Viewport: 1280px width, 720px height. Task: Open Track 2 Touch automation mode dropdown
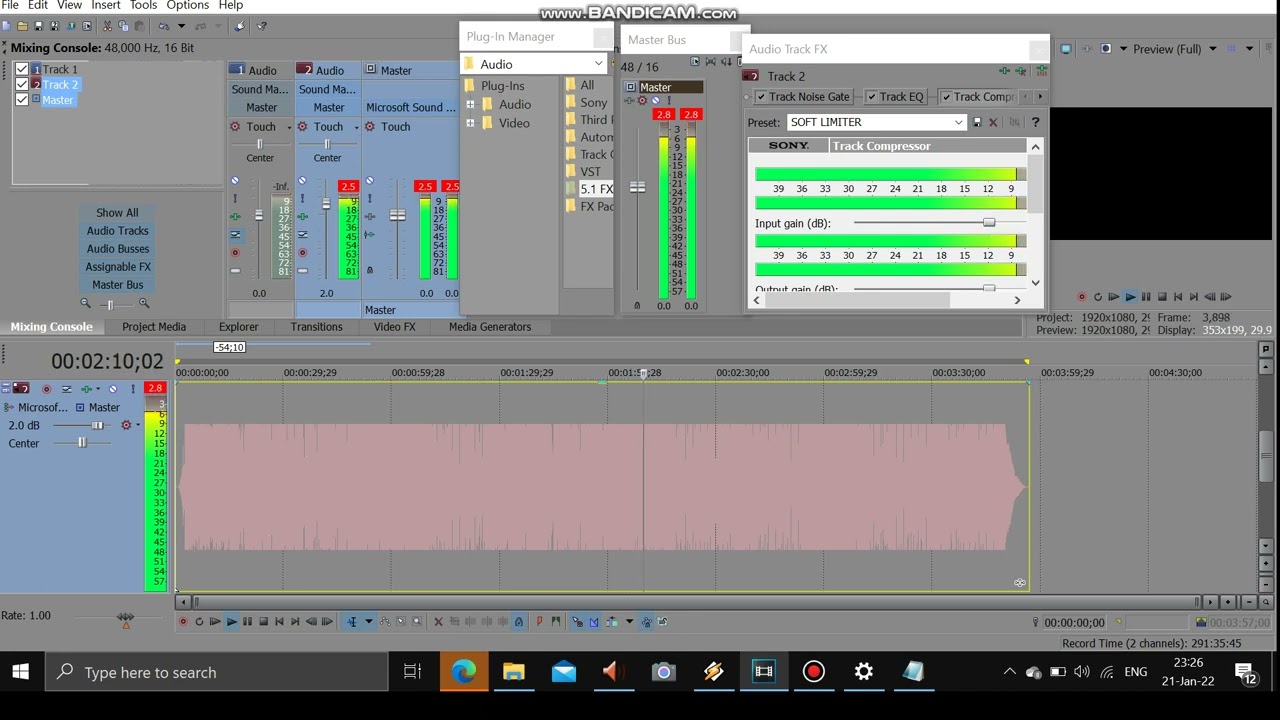click(x=356, y=127)
